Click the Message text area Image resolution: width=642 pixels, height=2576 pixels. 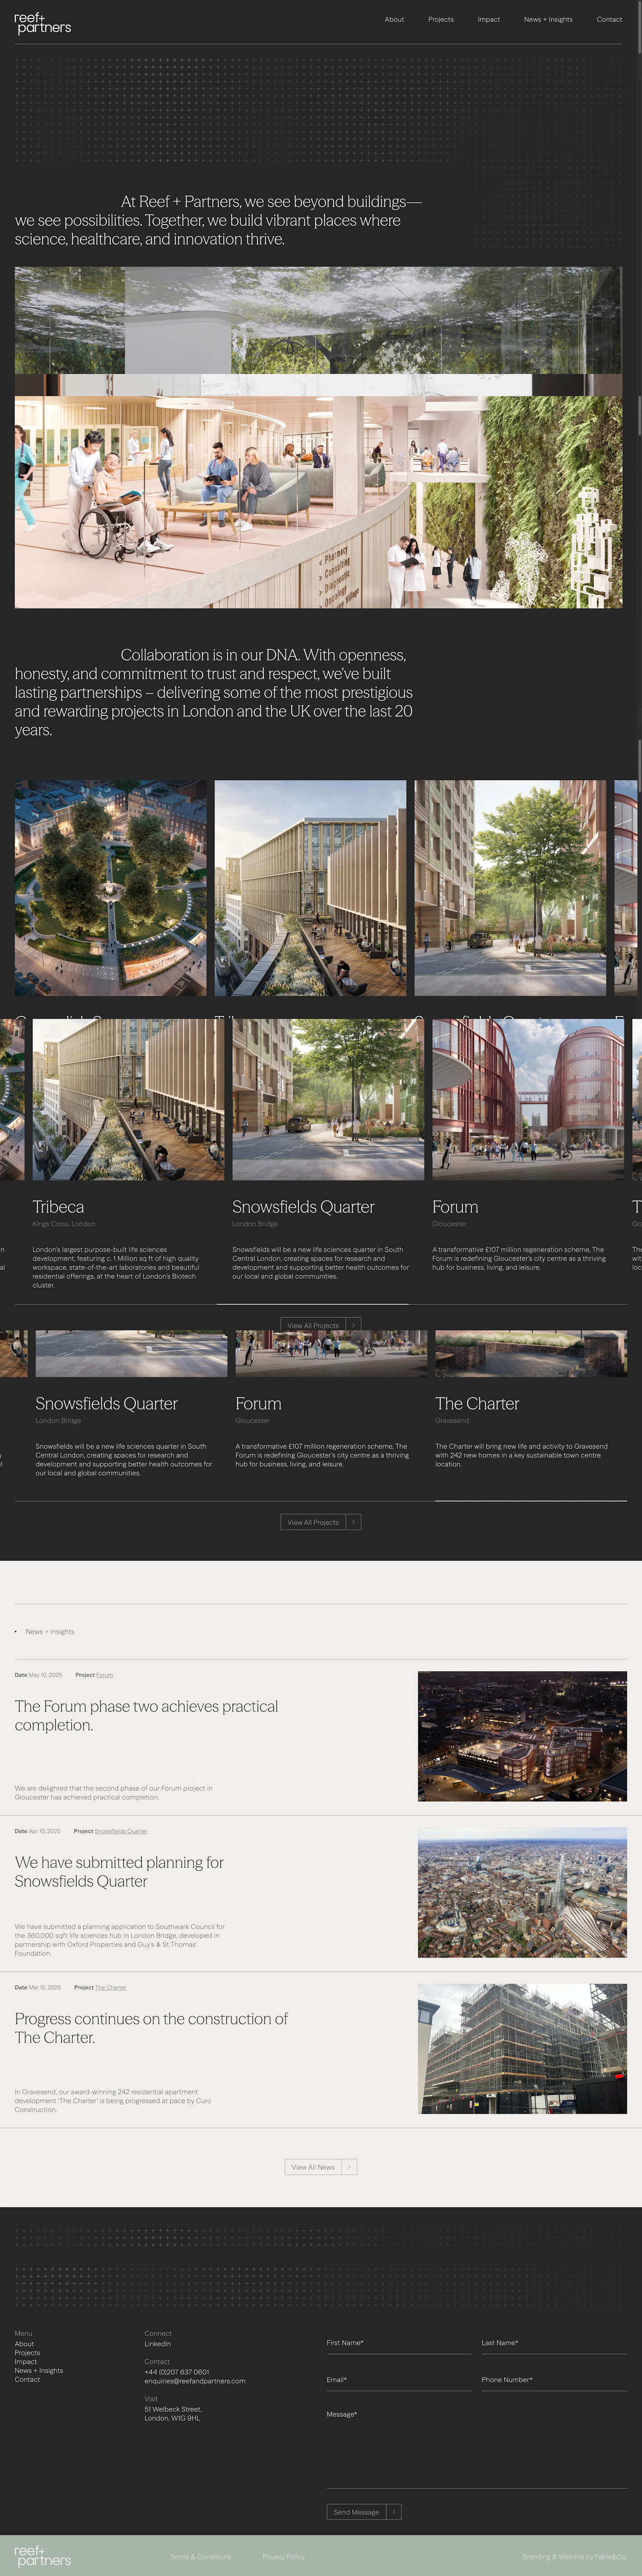pyautogui.click(x=476, y=2450)
